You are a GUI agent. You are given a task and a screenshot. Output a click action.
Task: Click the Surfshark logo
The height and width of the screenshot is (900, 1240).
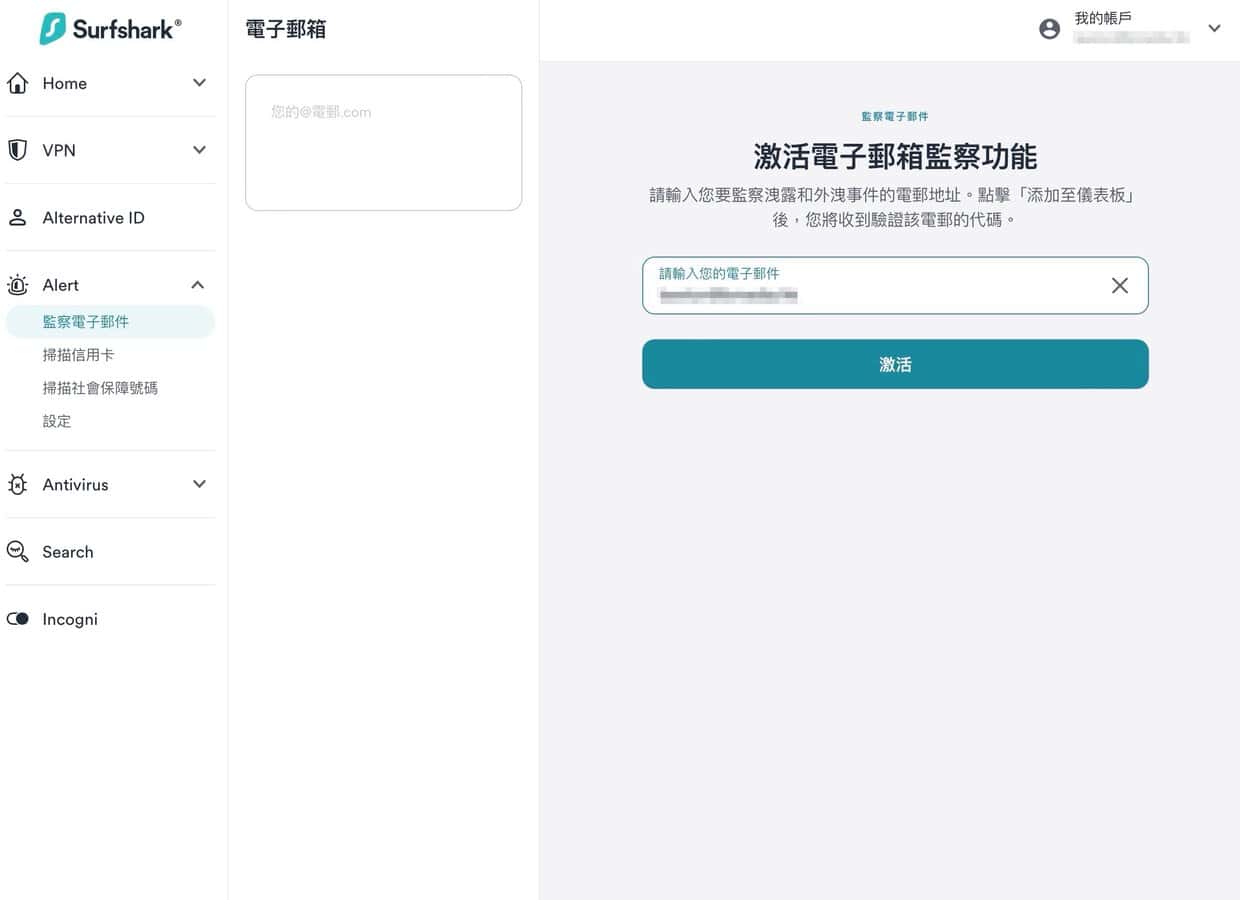point(110,29)
